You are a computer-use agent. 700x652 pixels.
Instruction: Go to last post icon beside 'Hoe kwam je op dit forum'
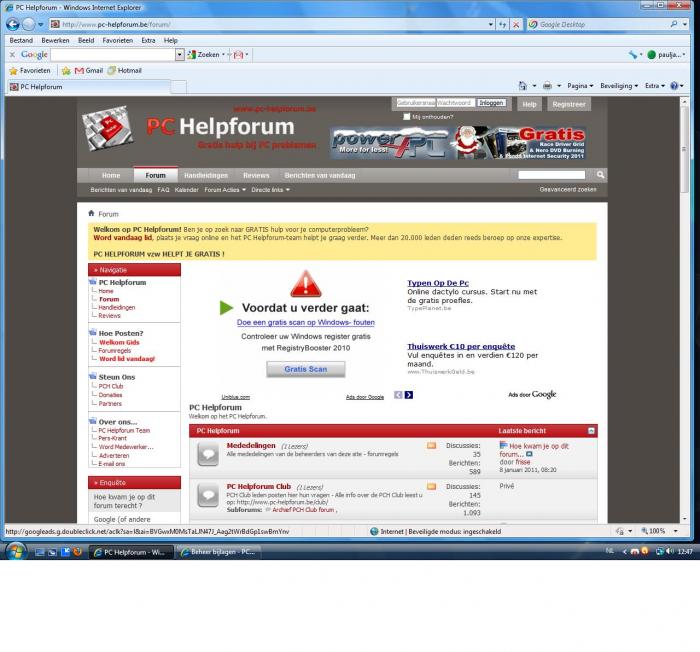pyautogui.click(x=529, y=454)
